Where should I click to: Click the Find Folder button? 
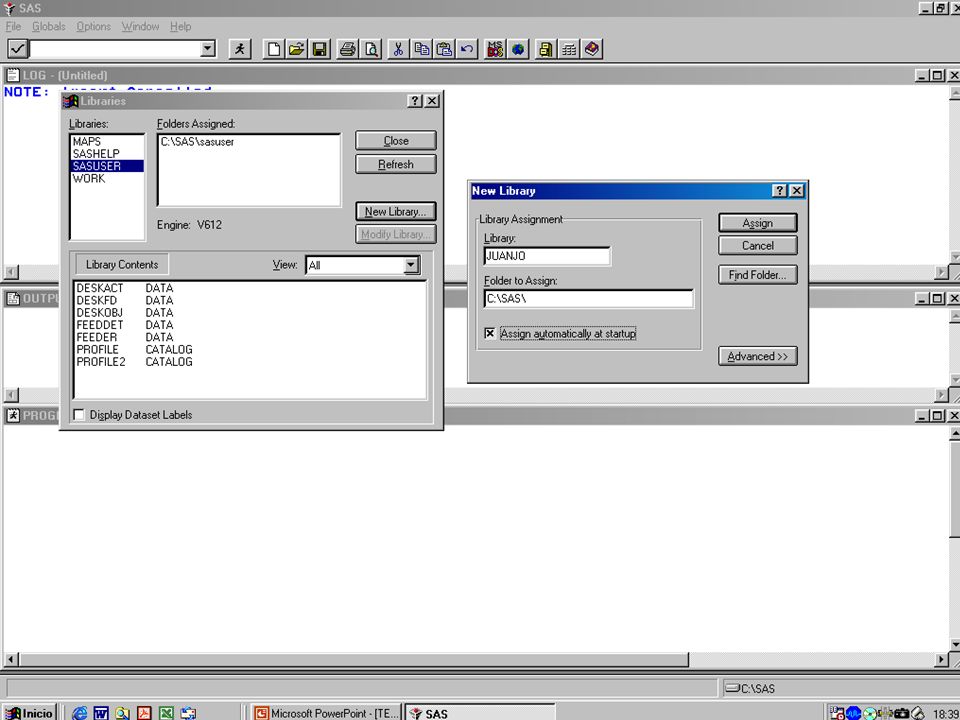(758, 275)
